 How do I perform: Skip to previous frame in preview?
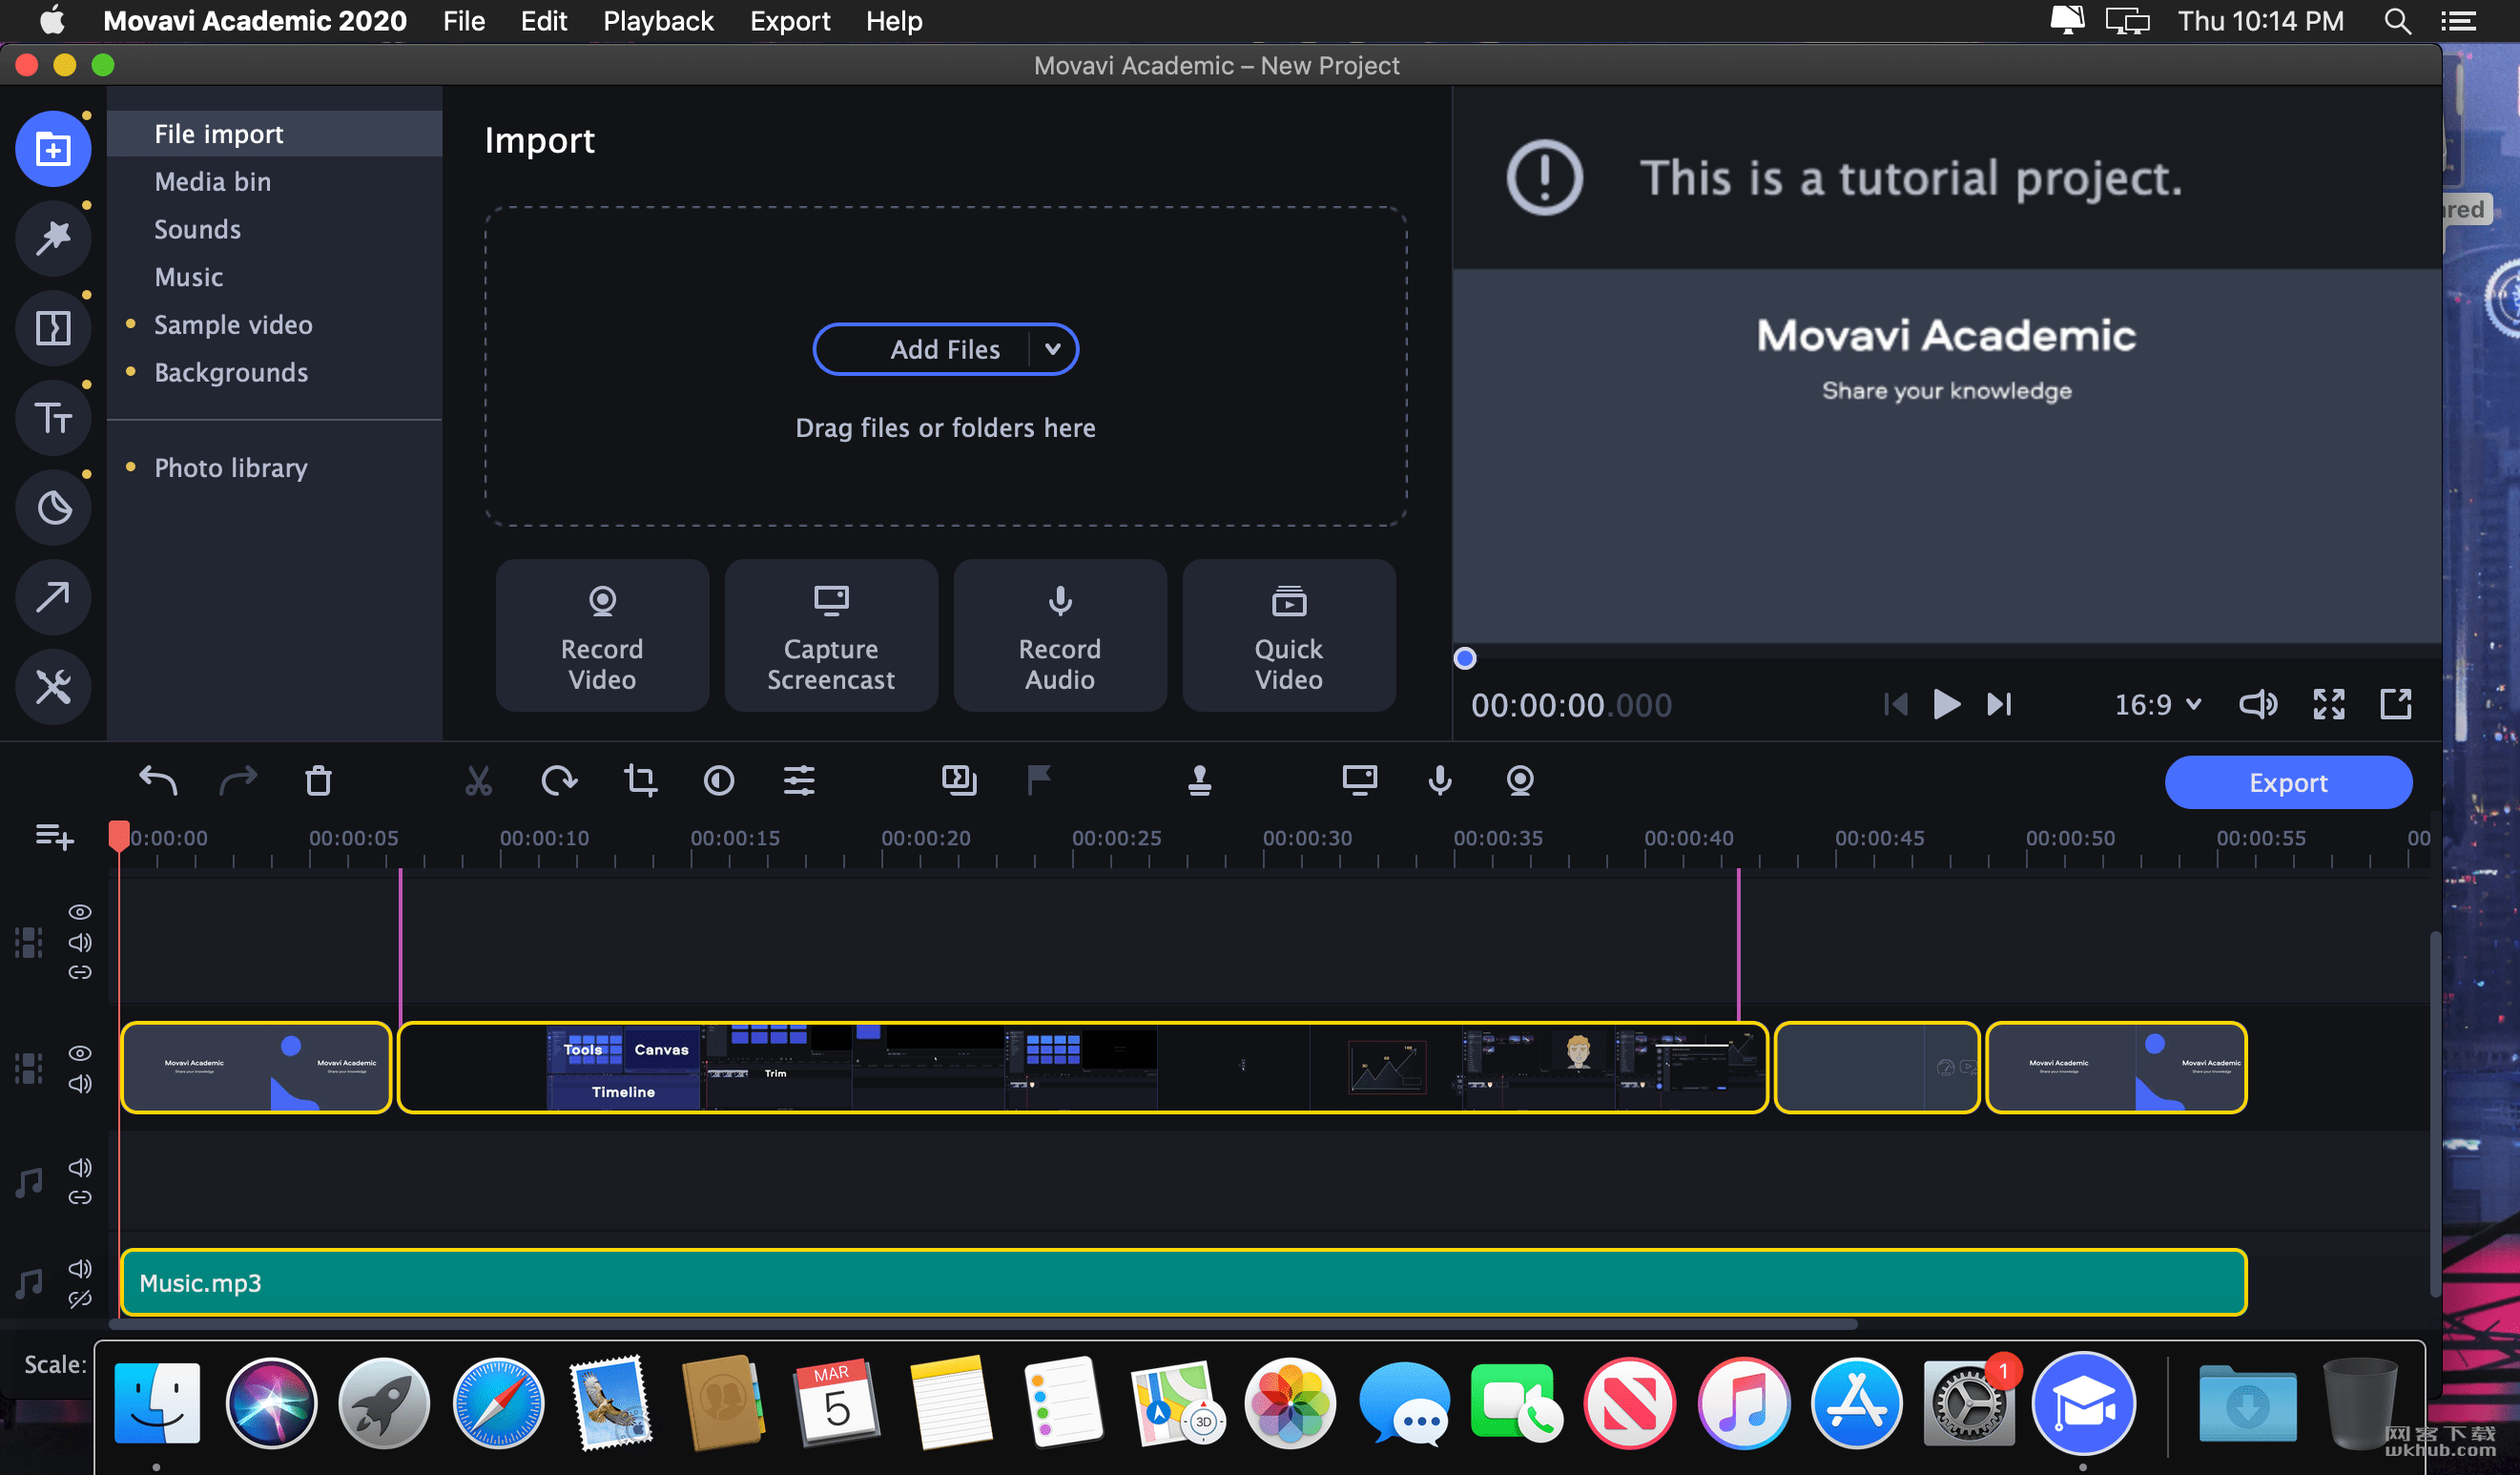coord(1895,705)
